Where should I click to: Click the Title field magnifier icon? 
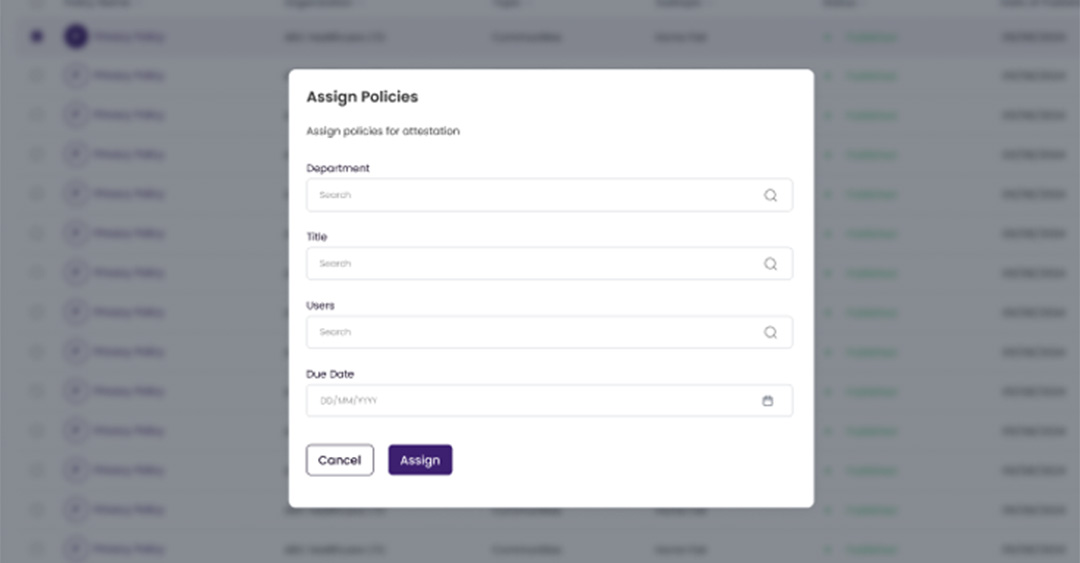(770, 264)
